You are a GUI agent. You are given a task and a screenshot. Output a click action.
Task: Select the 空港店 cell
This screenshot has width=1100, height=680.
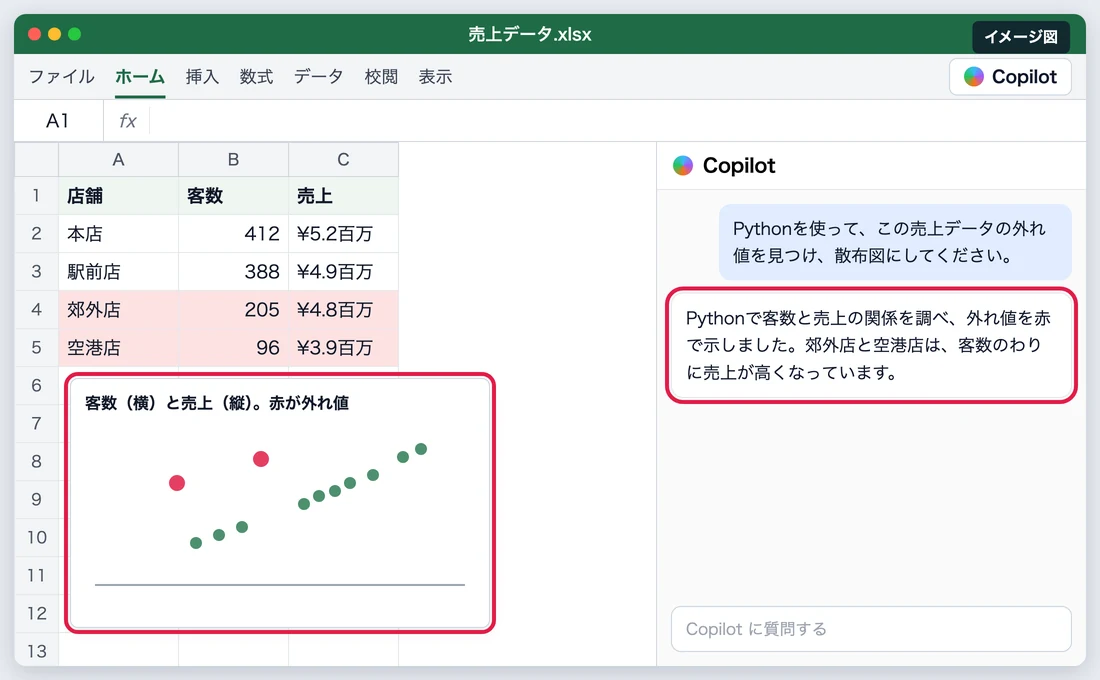coord(119,347)
